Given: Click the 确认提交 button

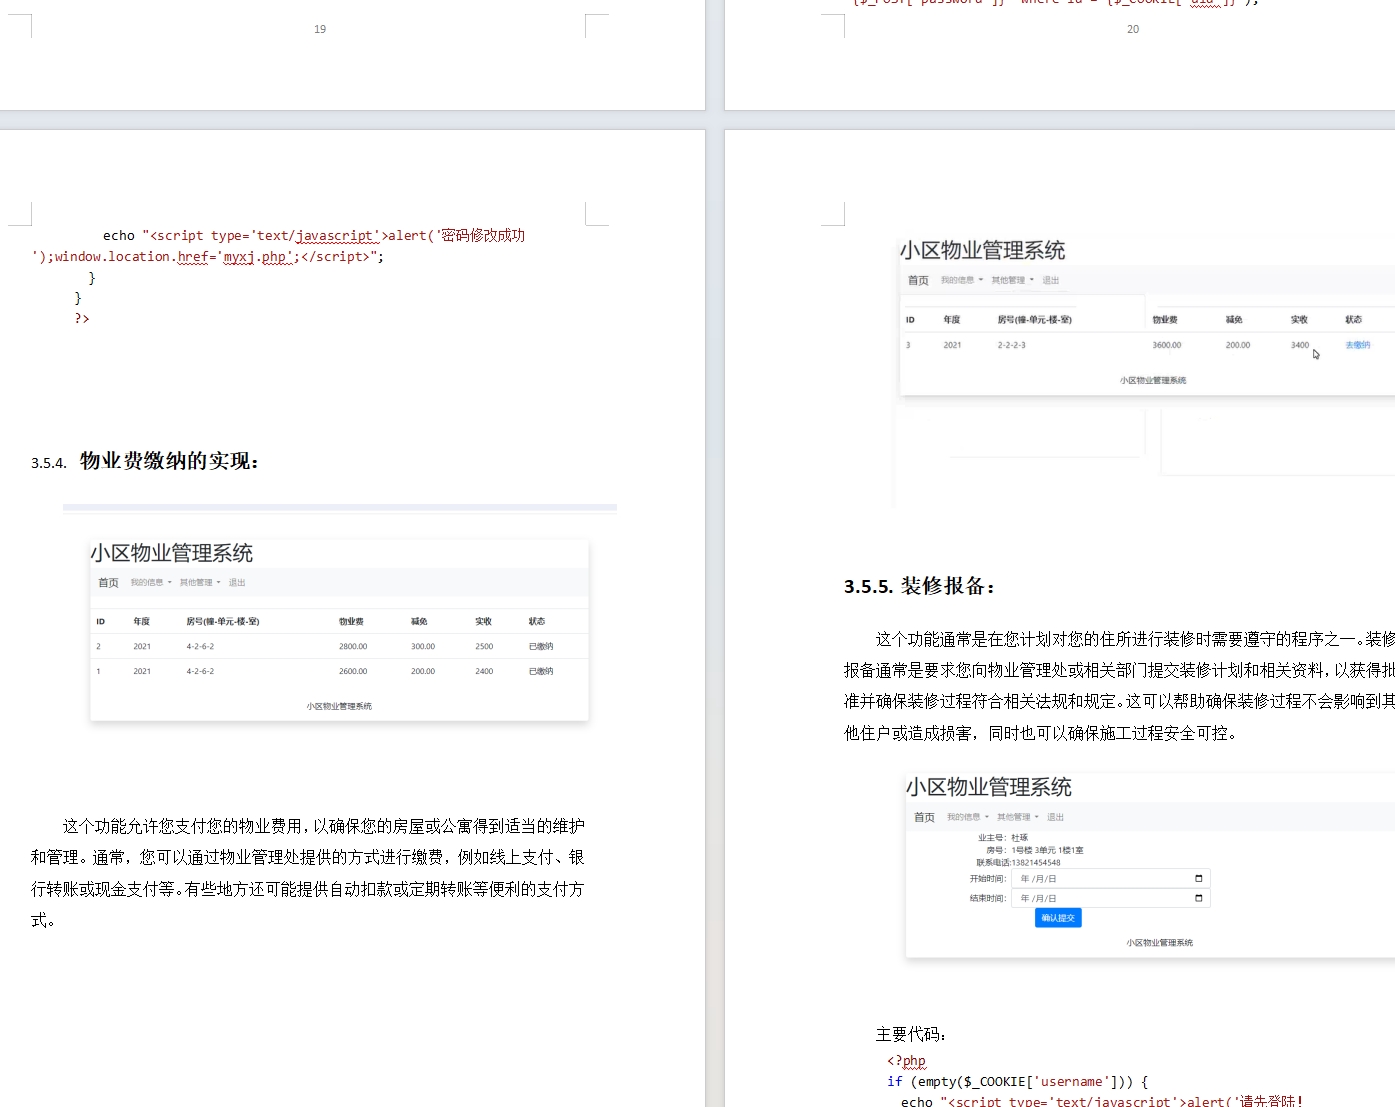Looking at the screenshot, I should pyautogui.click(x=1058, y=918).
